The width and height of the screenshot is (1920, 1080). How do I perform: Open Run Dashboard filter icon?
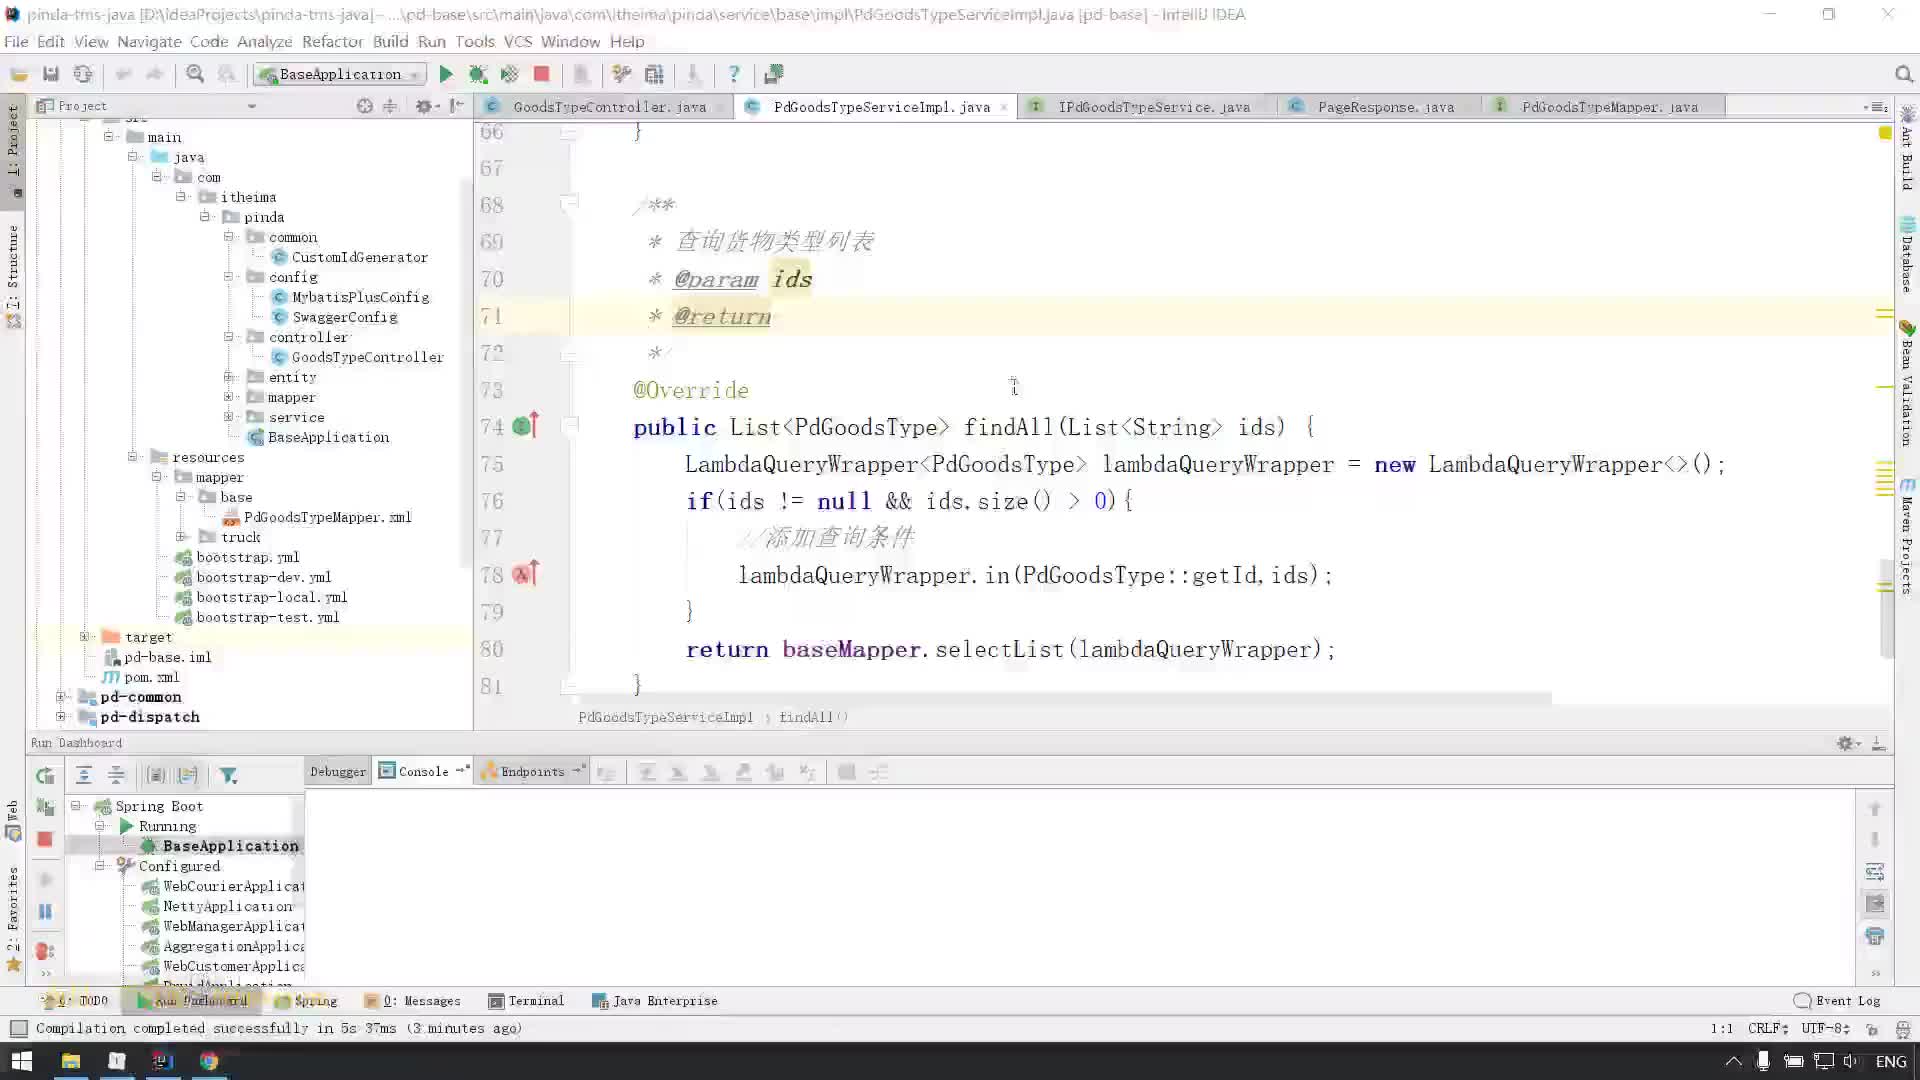[228, 775]
